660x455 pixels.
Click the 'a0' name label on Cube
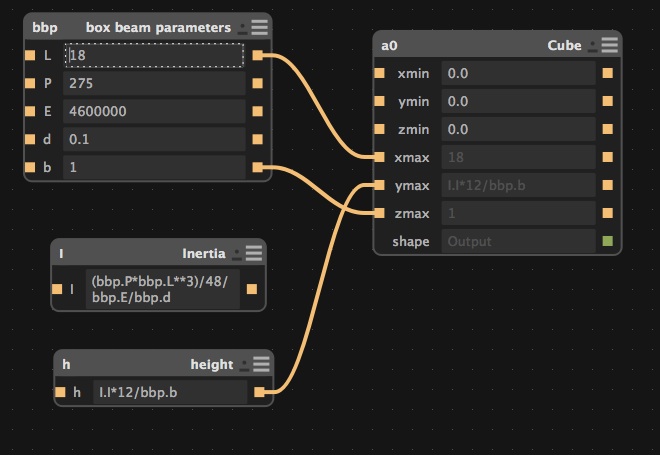(390, 46)
